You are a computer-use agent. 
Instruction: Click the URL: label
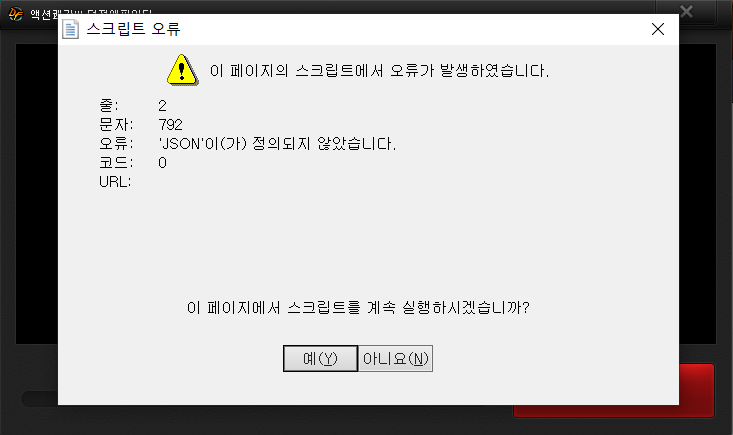pyautogui.click(x=115, y=182)
